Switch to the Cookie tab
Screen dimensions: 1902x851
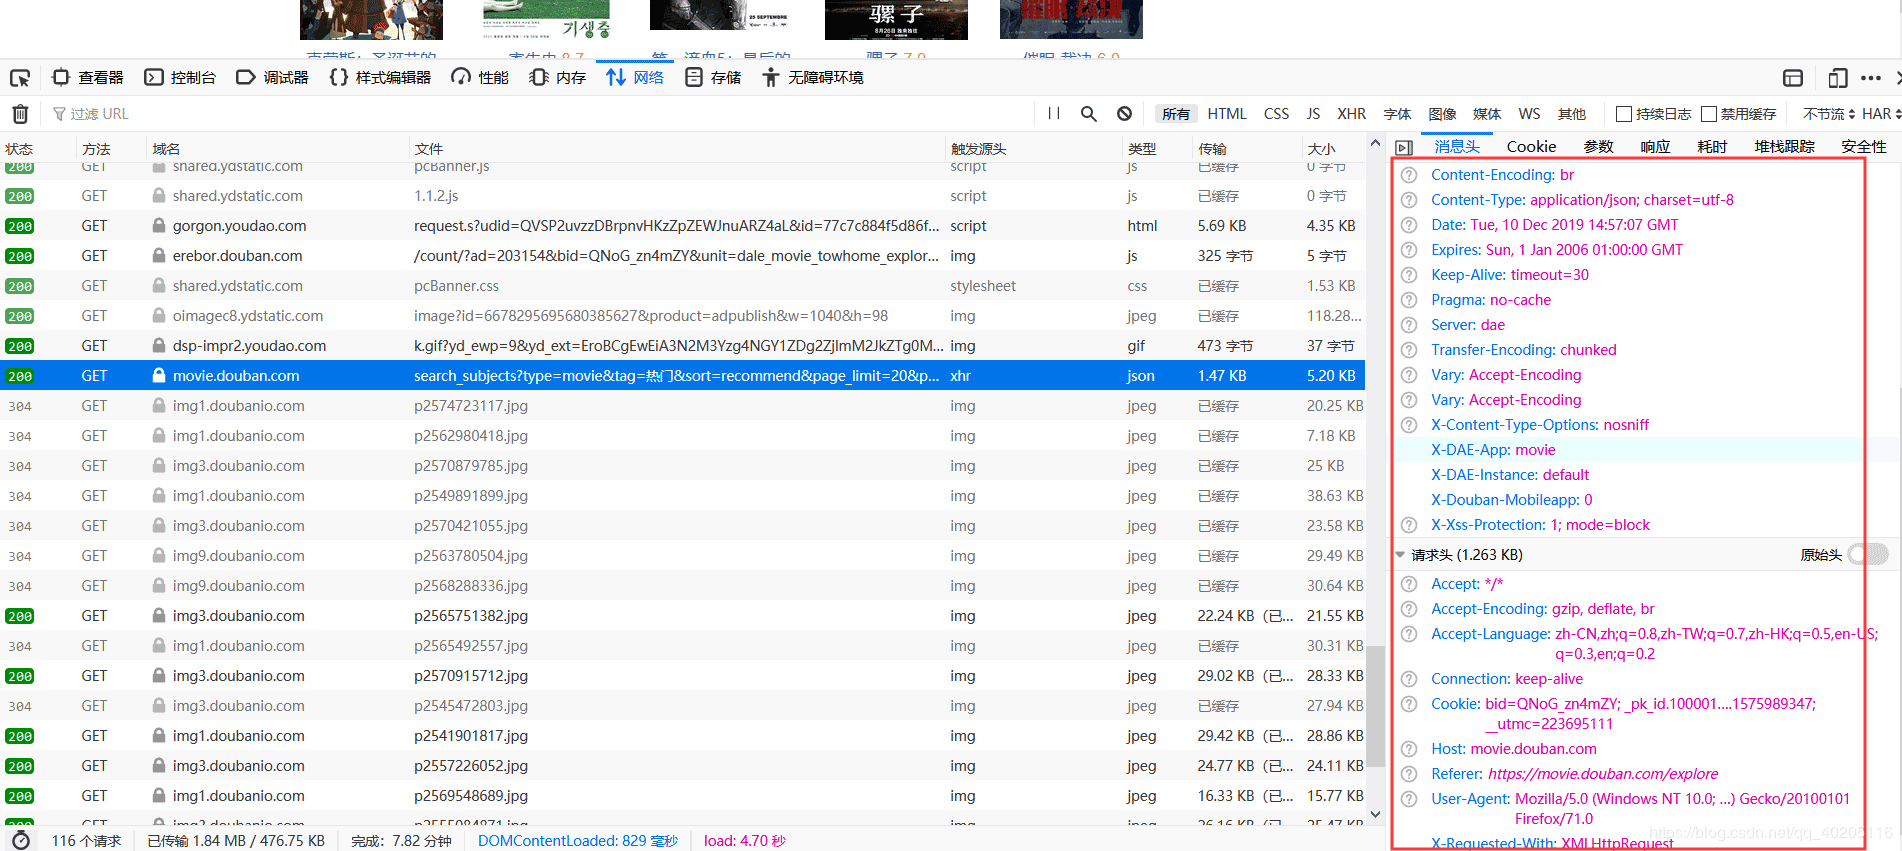(1531, 147)
